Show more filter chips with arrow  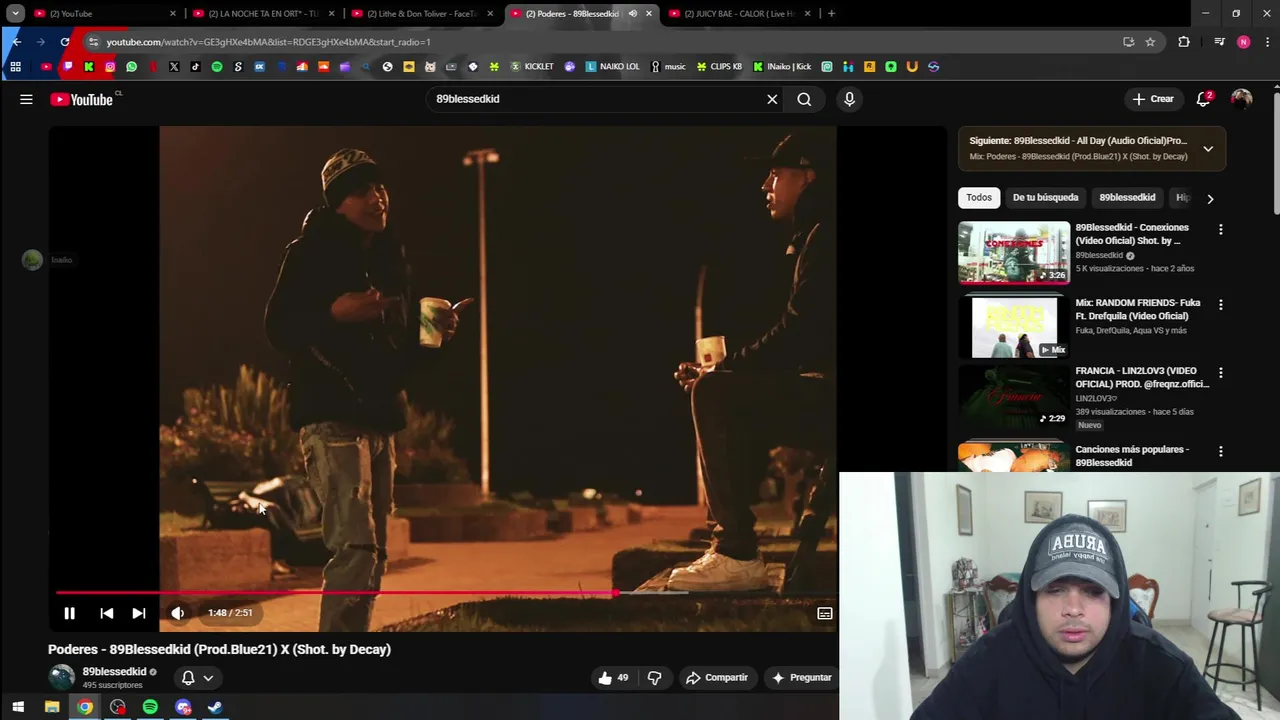point(1210,198)
